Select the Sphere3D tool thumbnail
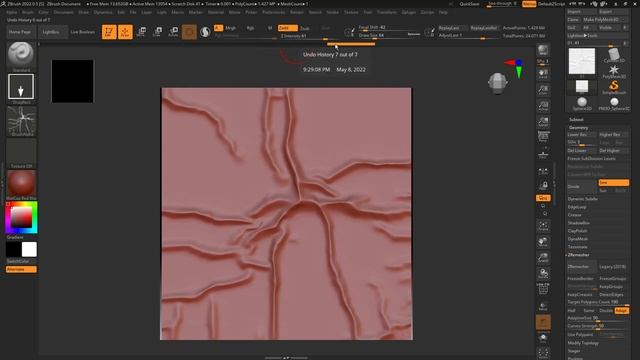The width and height of the screenshot is (640, 360). [582, 103]
